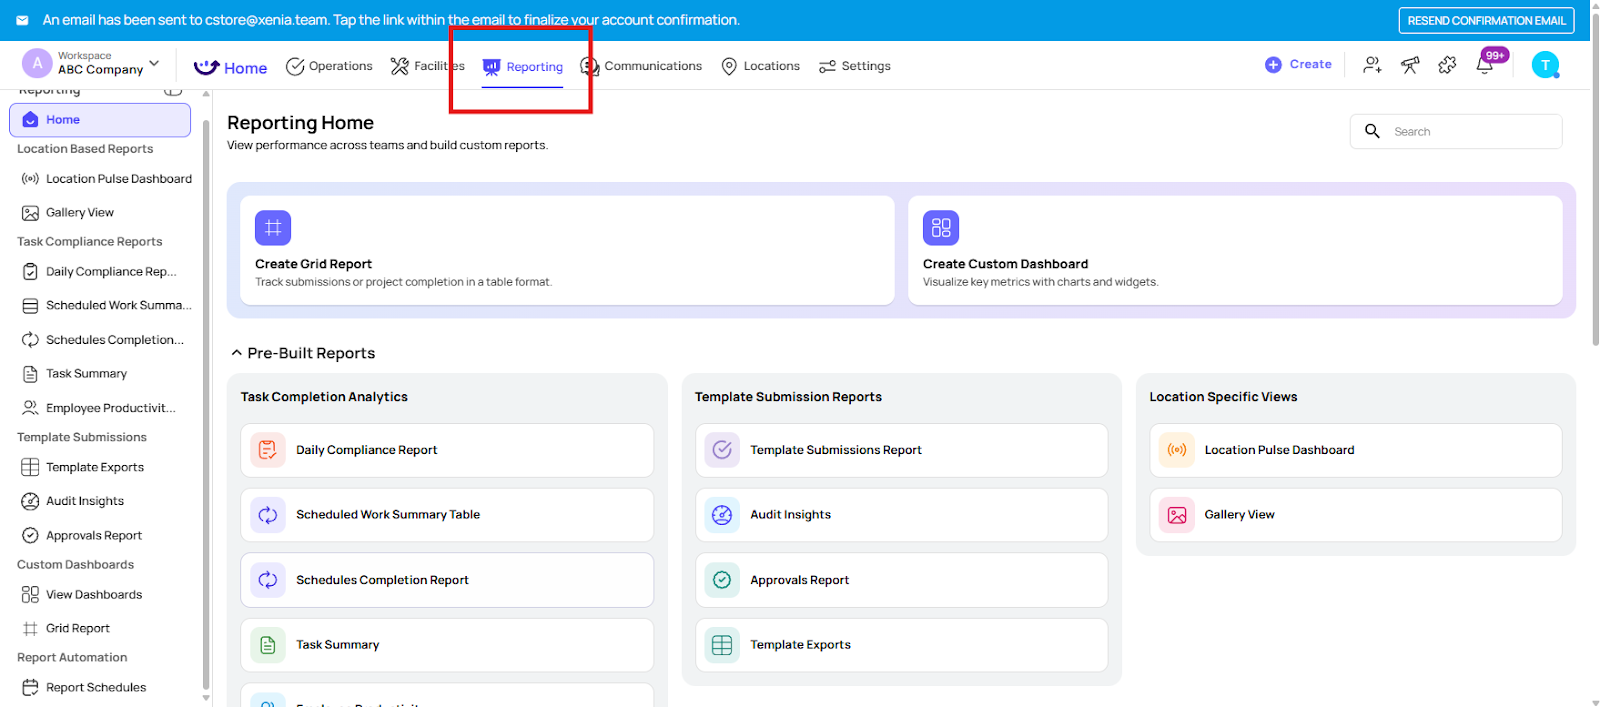This screenshot has height=707, width=1600.
Task: Open Location Pulse Dashboard card
Action: point(1355,450)
